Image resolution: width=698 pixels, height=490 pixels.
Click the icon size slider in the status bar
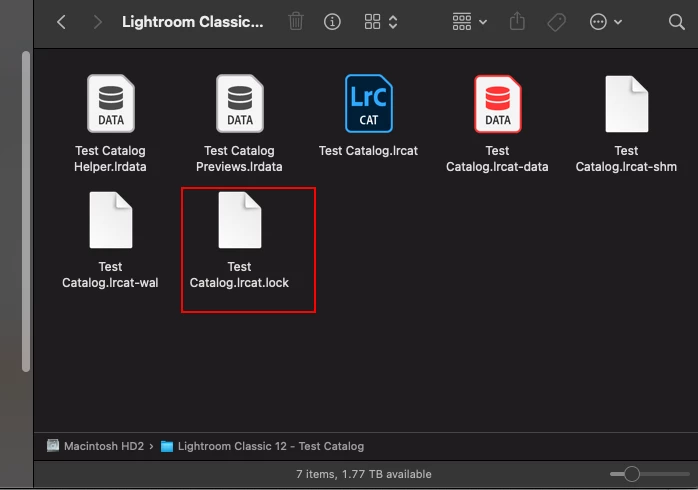pos(649,474)
